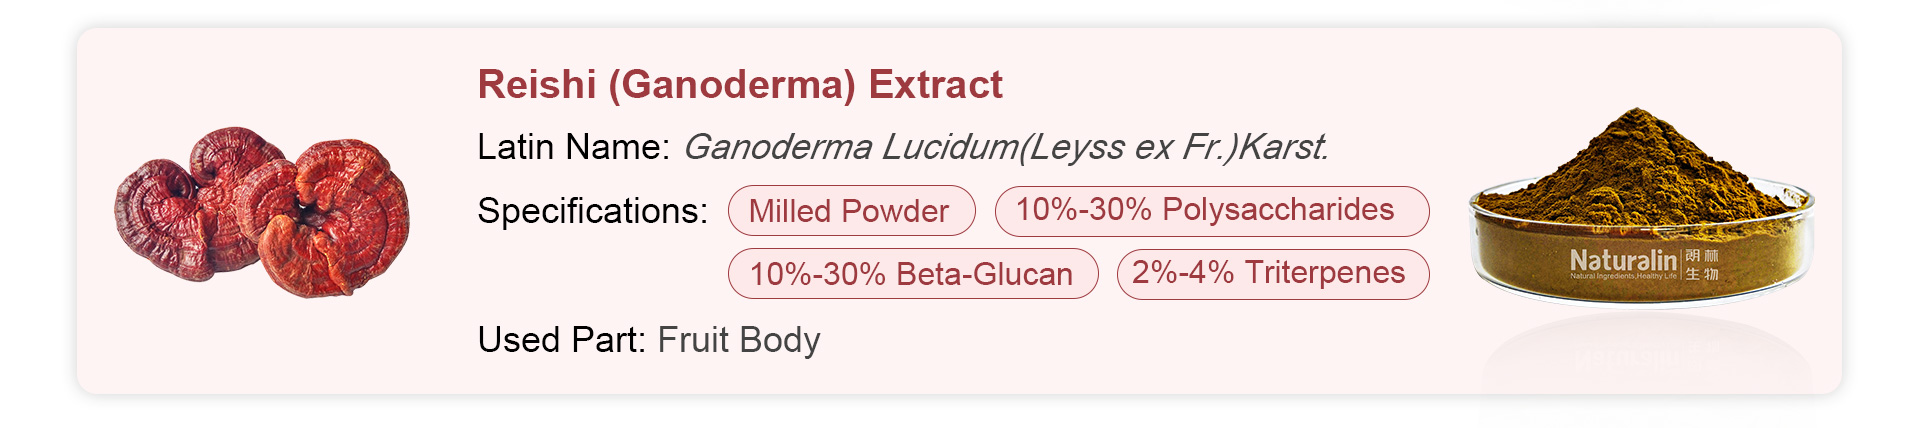
Task: Select the 2%-4% Triterpenes tag
Action: point(1272,273)
